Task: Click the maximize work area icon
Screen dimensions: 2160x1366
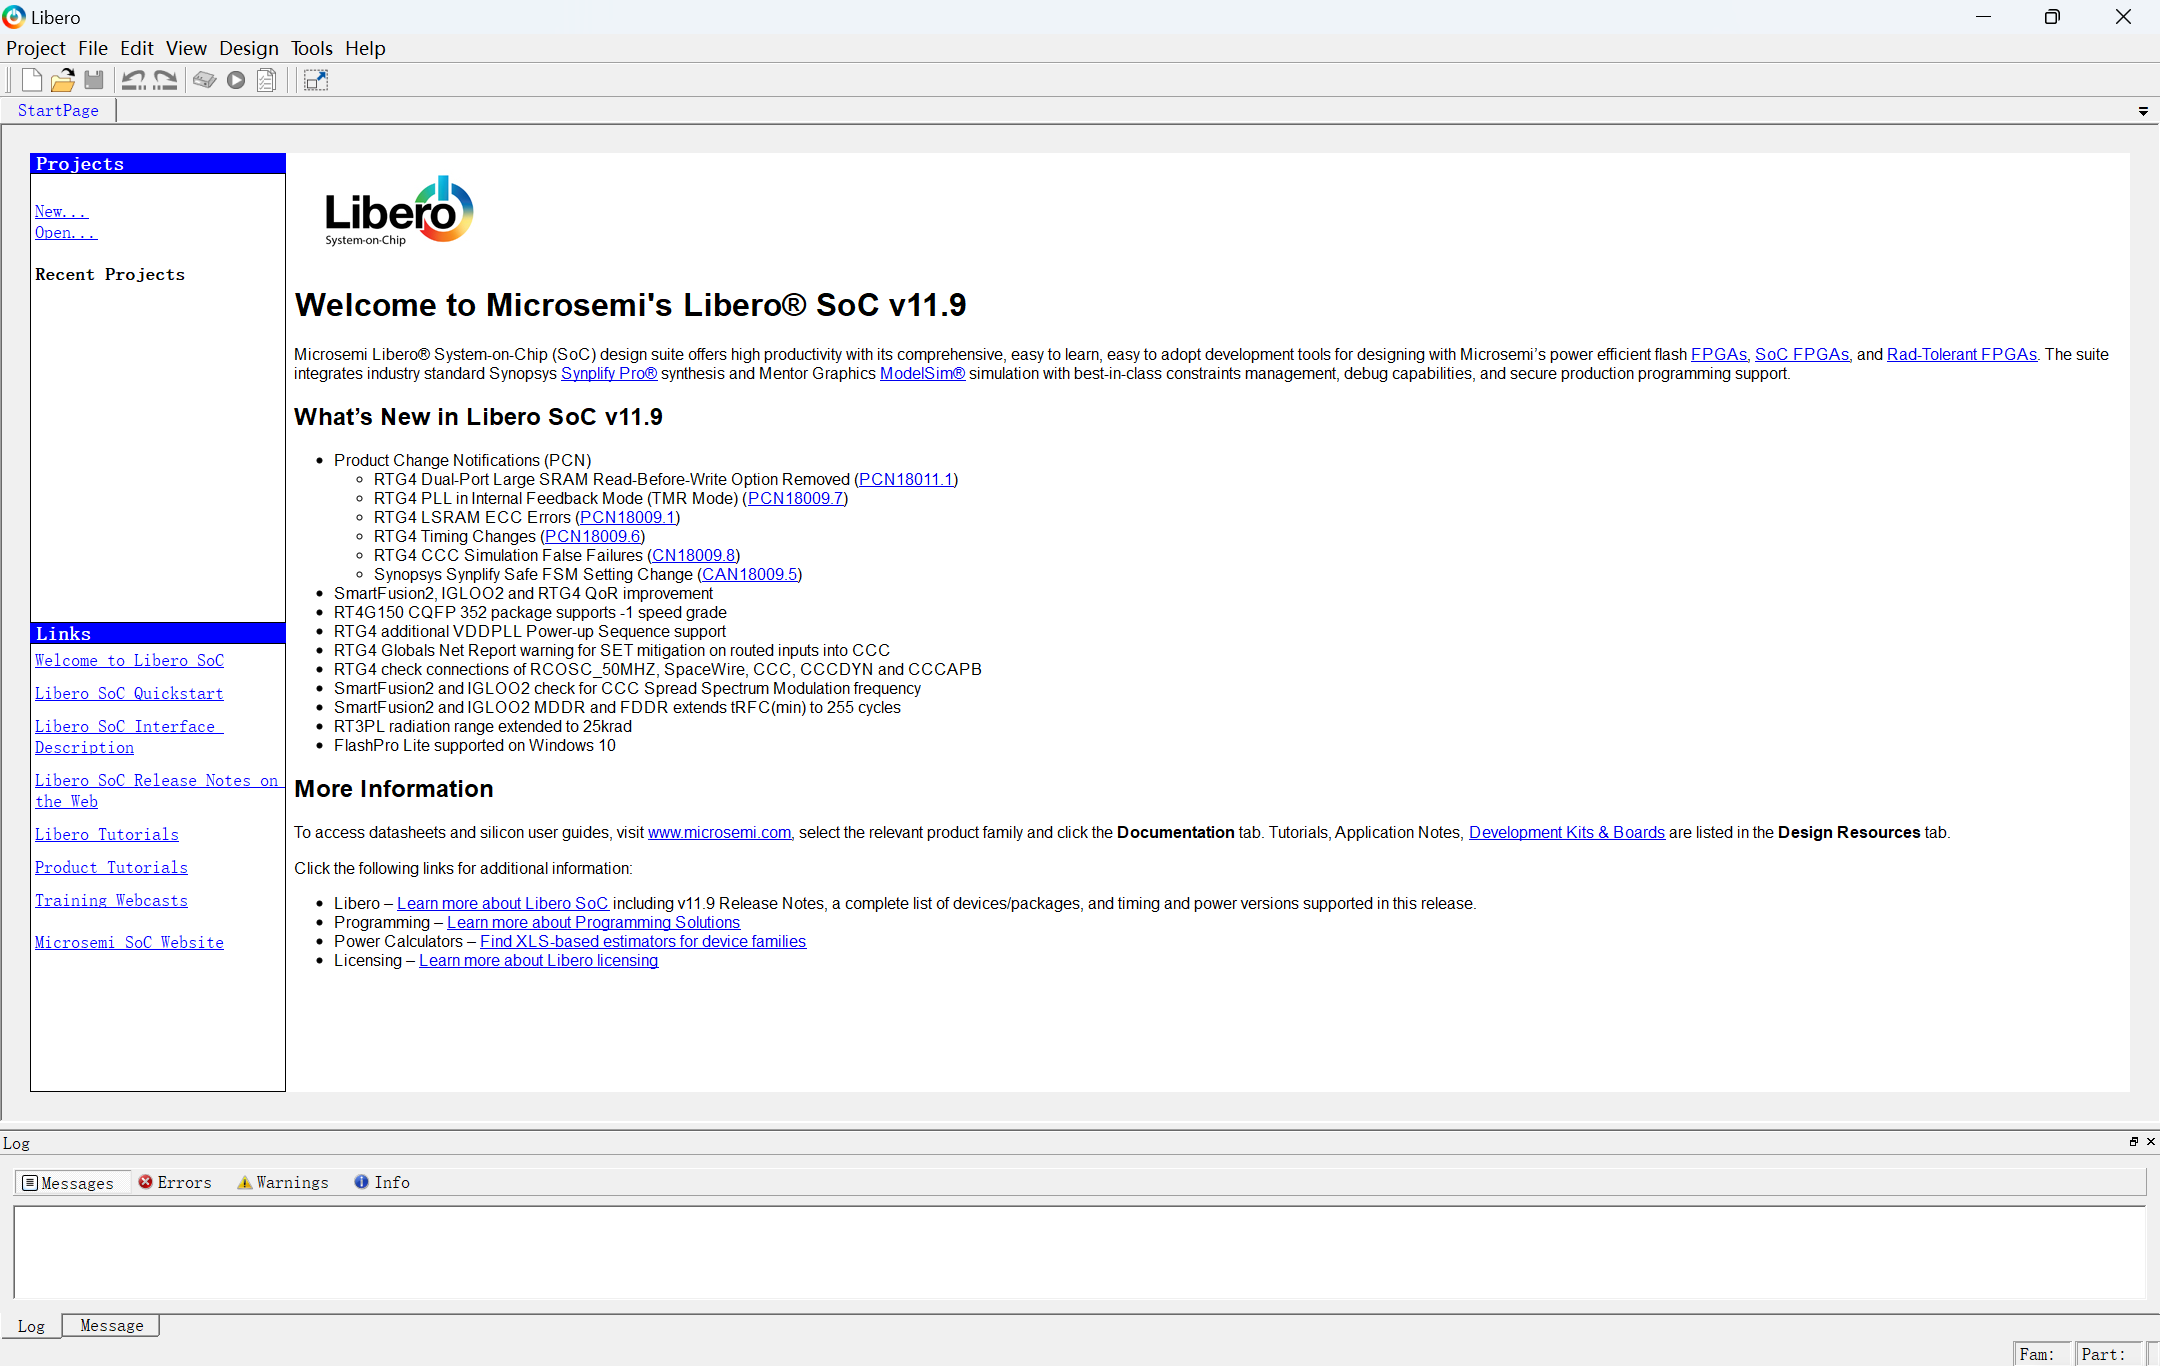Action: [316, 80]
